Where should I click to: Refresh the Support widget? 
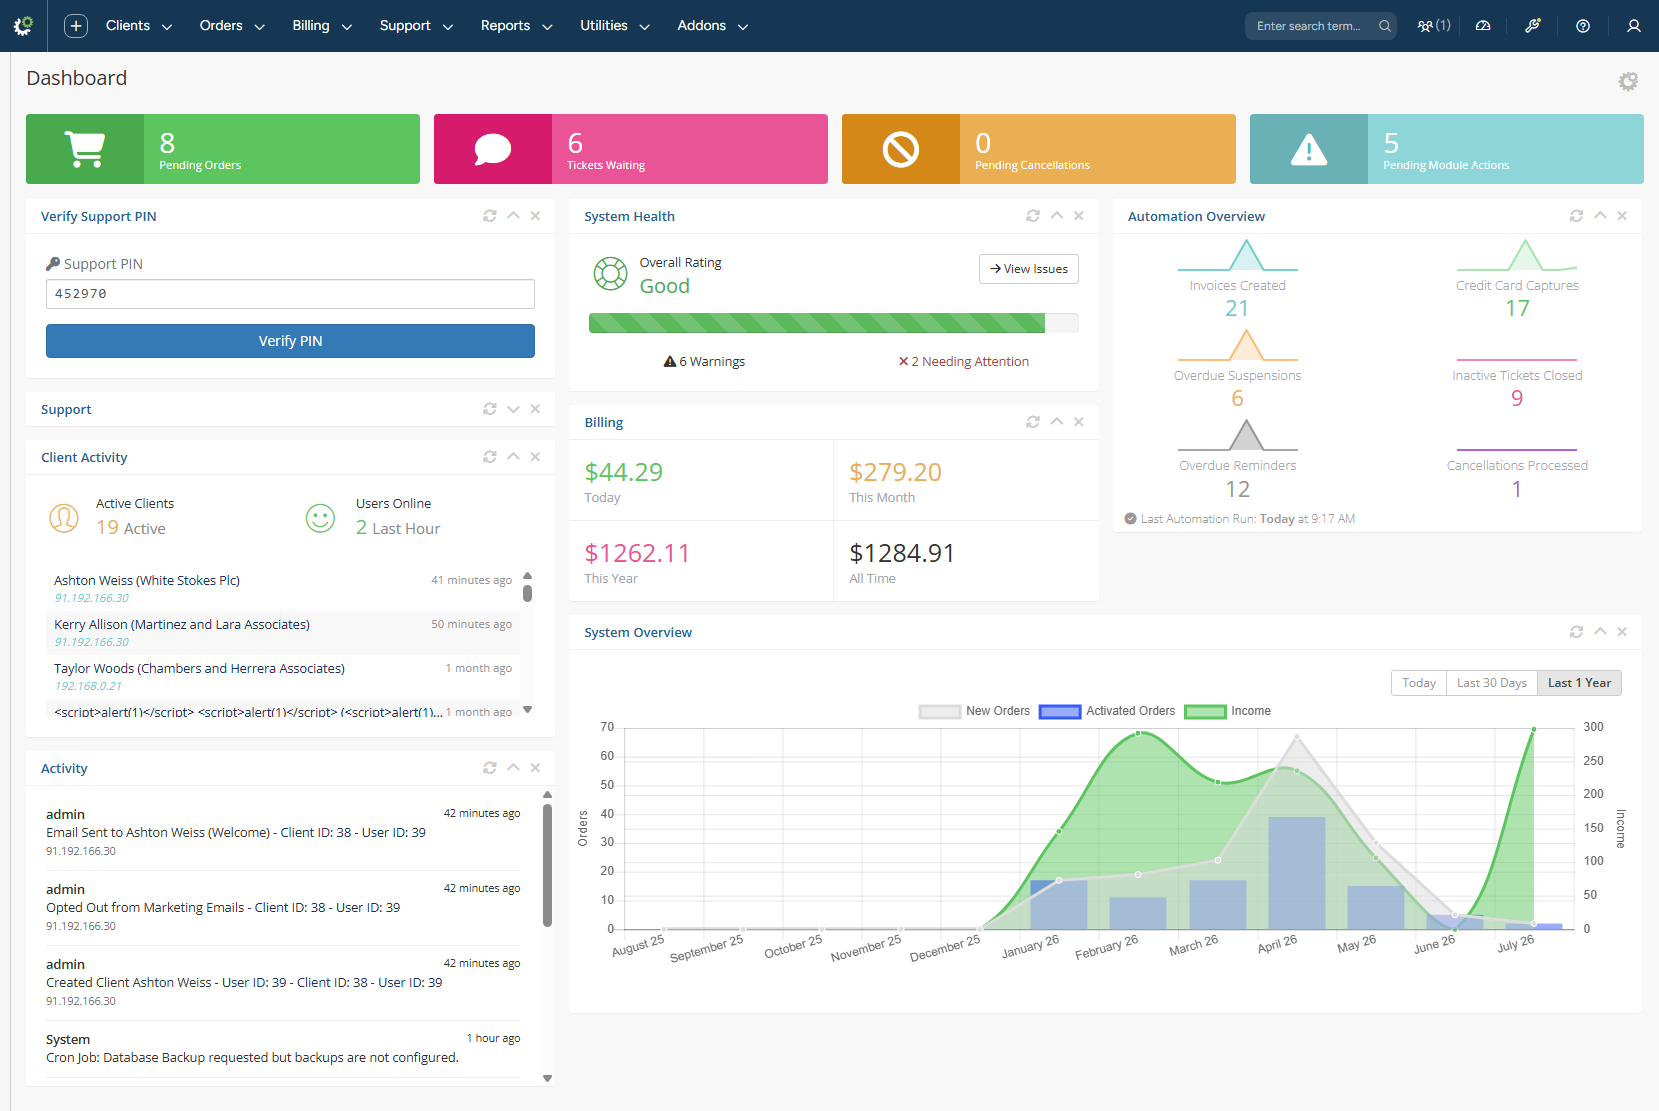pos(490,409)
